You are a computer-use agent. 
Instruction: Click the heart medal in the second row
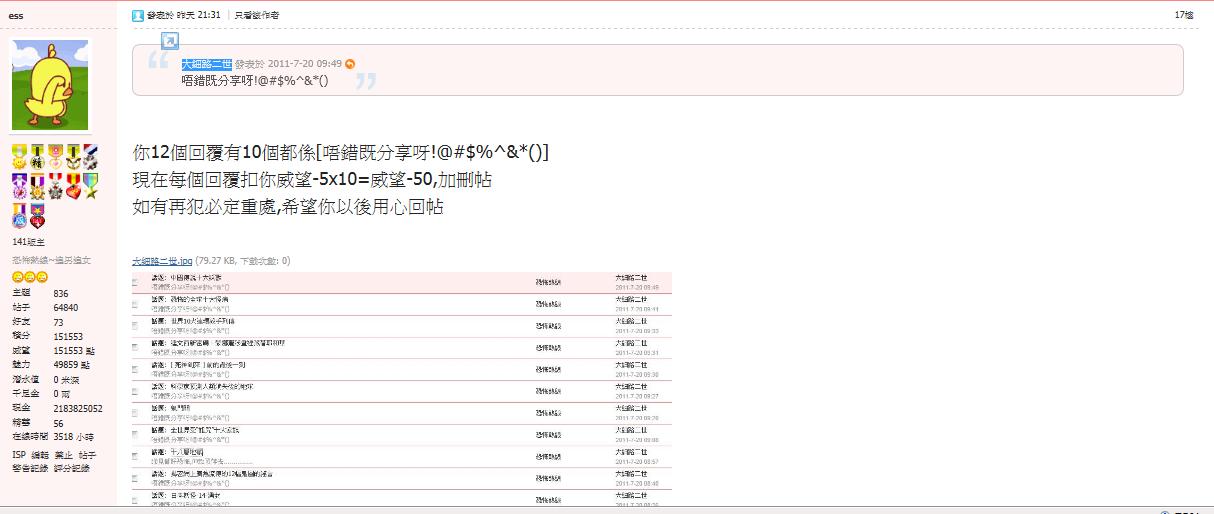point(73,185)
